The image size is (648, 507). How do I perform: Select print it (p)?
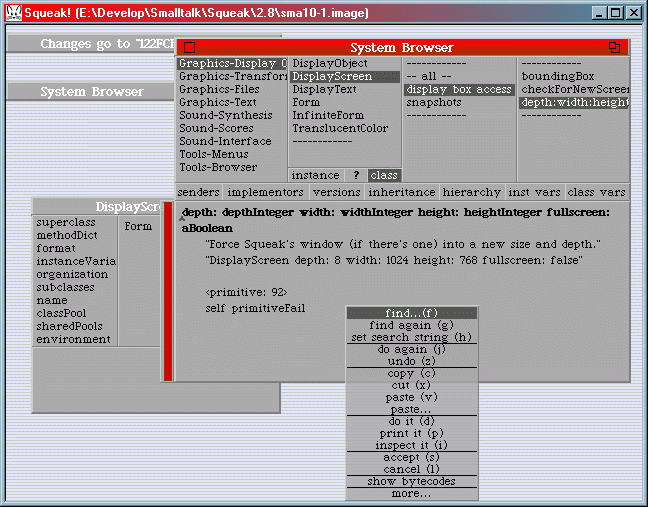[412, 433]
